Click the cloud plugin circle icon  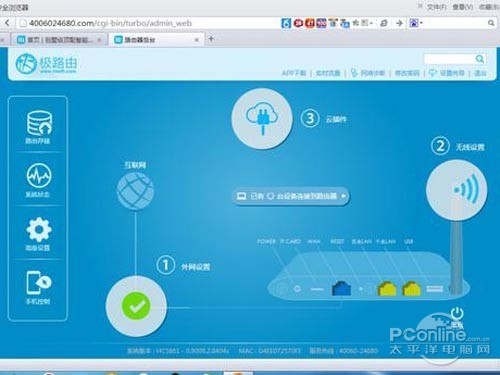click(x=262, y=119)
